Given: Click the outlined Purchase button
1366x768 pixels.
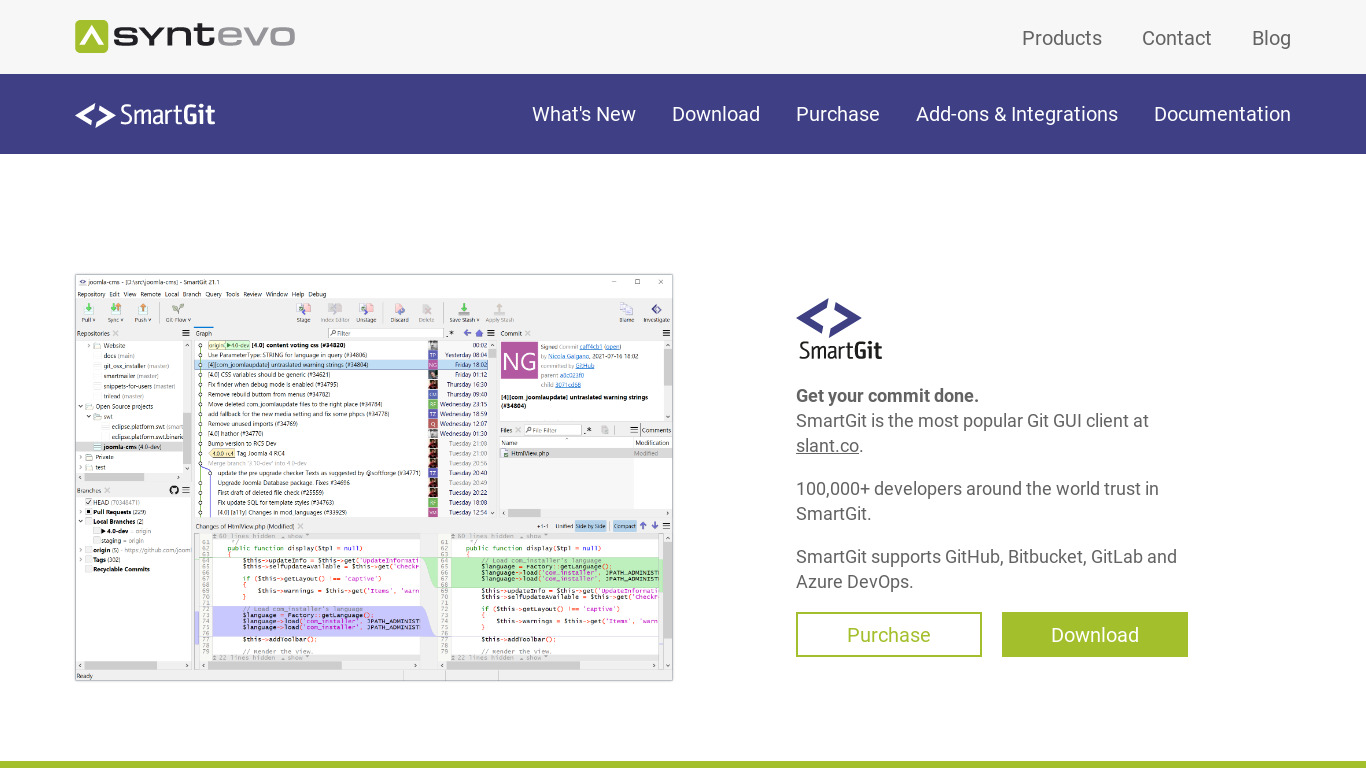Looking at the screenshot, I should click(x=889, y=635).
